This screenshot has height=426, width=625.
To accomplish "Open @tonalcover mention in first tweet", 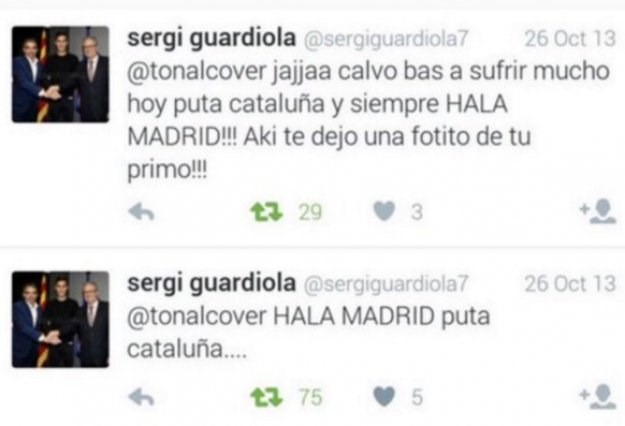I will pos(197,72).
